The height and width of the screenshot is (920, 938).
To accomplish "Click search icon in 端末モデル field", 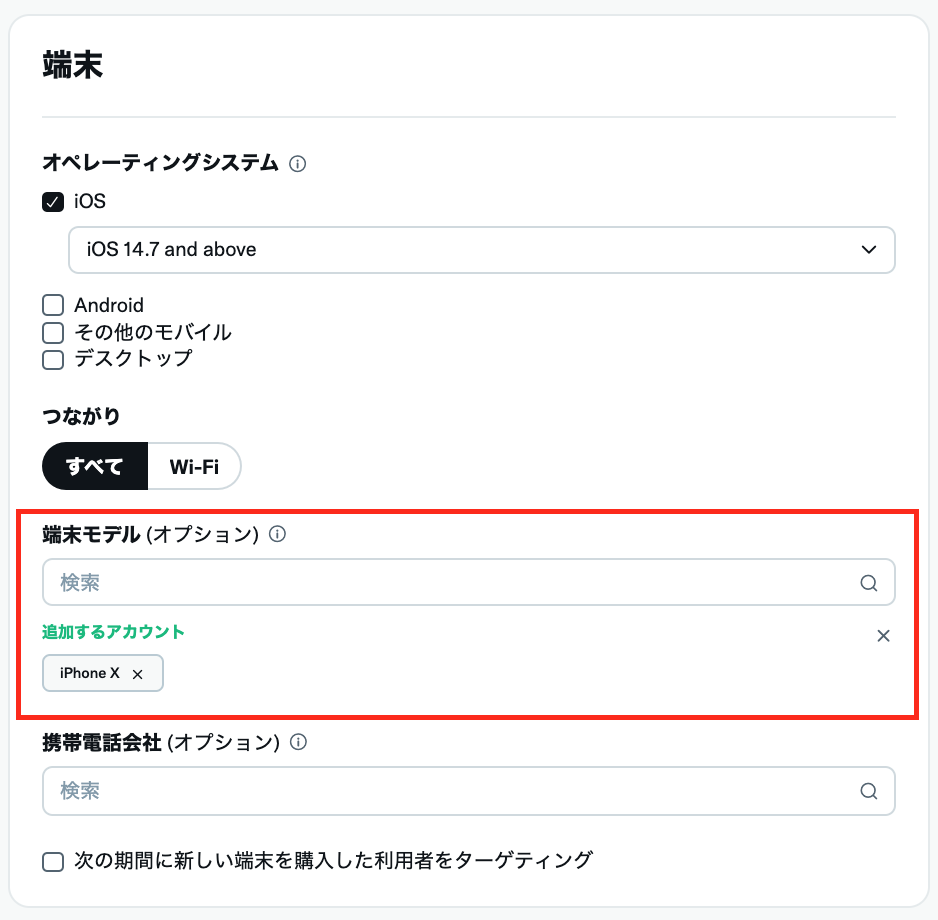I will tap(868, 583).
